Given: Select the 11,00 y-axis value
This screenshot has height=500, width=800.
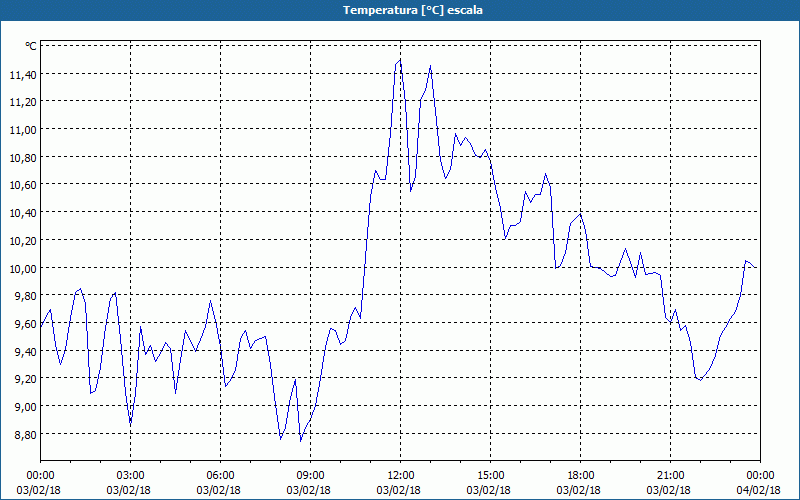Looking at the screenshot, I should [x=23, y=130].
